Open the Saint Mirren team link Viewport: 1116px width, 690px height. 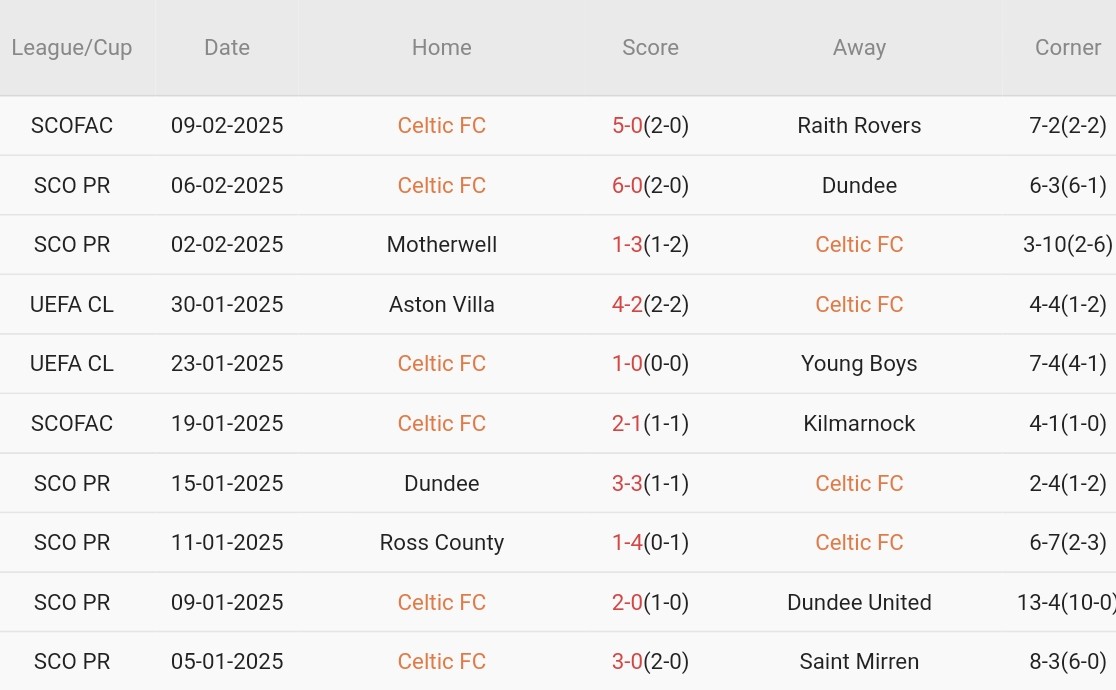pyautogui.click(x=859, y=661)
